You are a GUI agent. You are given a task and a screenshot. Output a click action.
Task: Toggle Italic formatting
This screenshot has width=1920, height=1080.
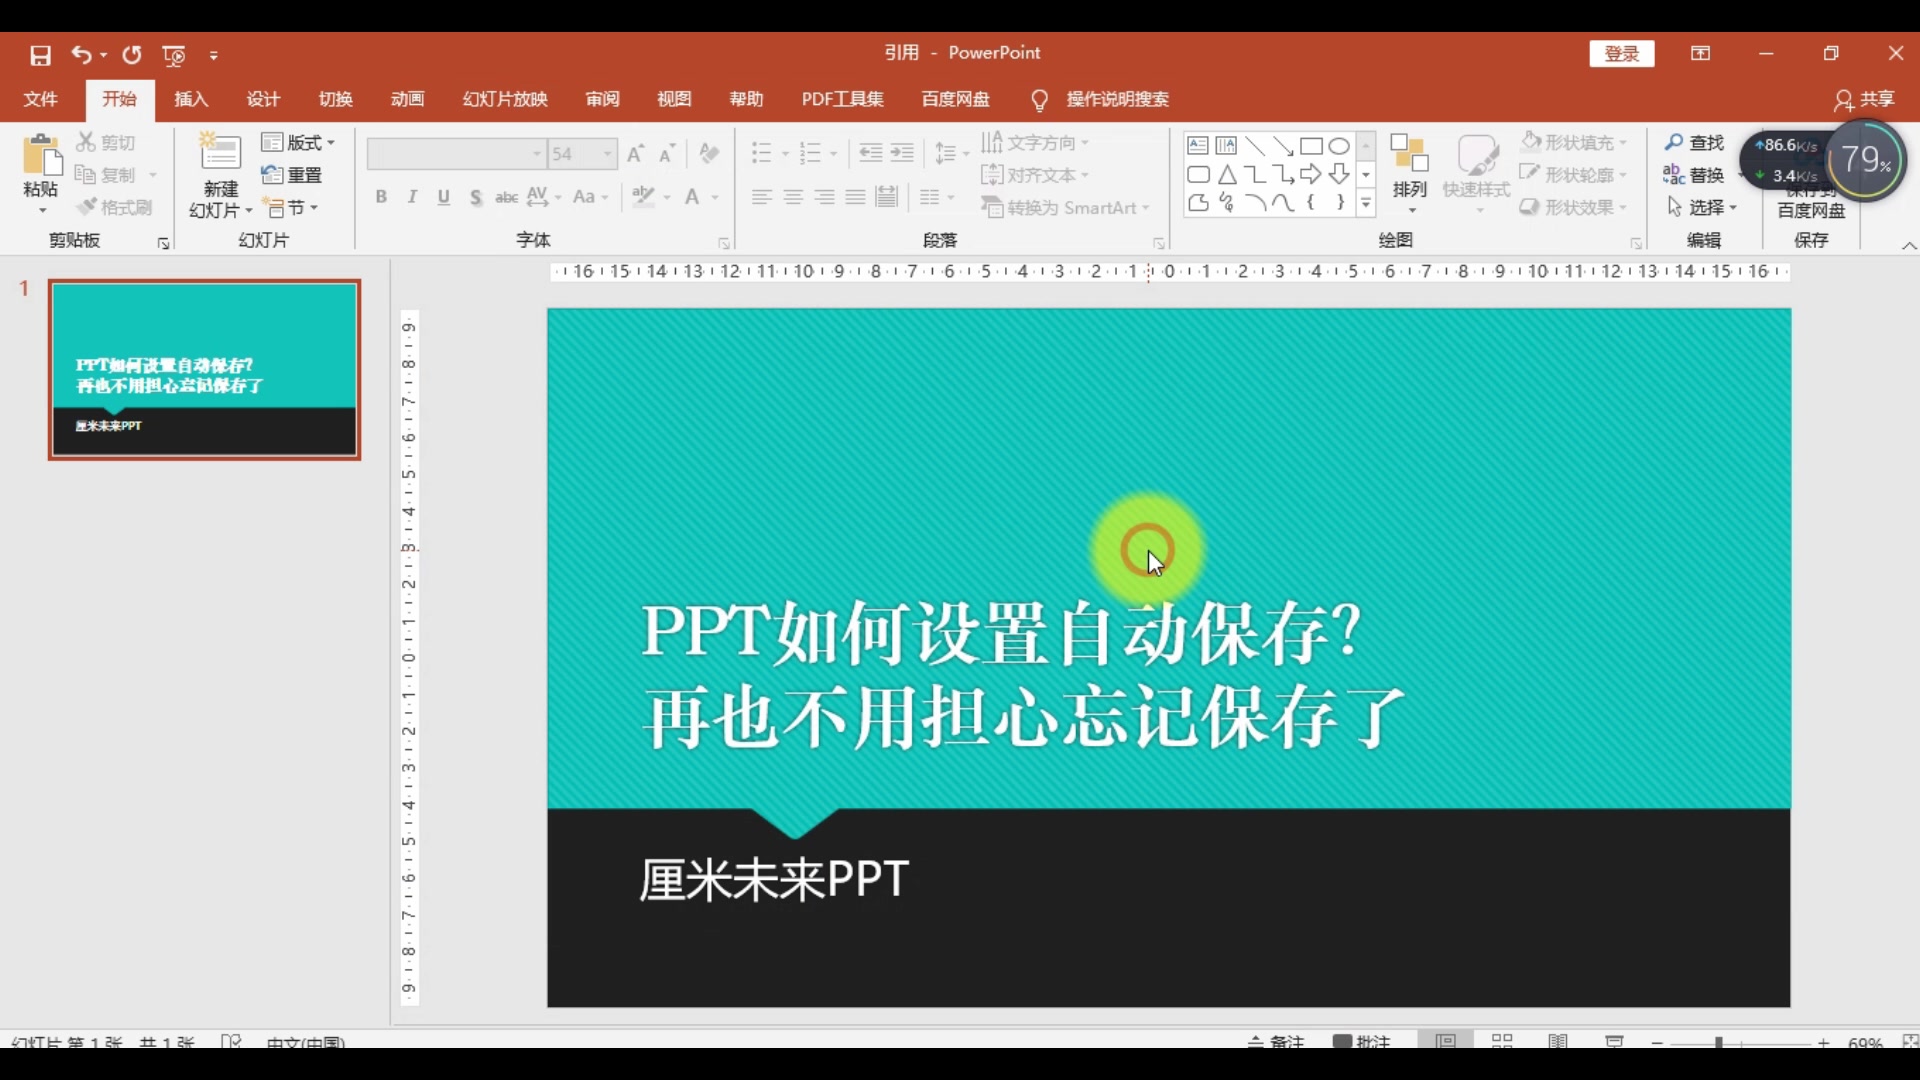[412, 197]
